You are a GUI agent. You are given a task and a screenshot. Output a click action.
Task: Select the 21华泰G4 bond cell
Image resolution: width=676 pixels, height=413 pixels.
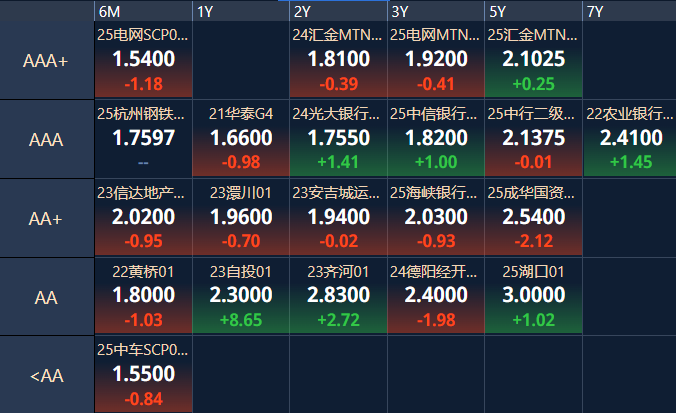point(241,138)
